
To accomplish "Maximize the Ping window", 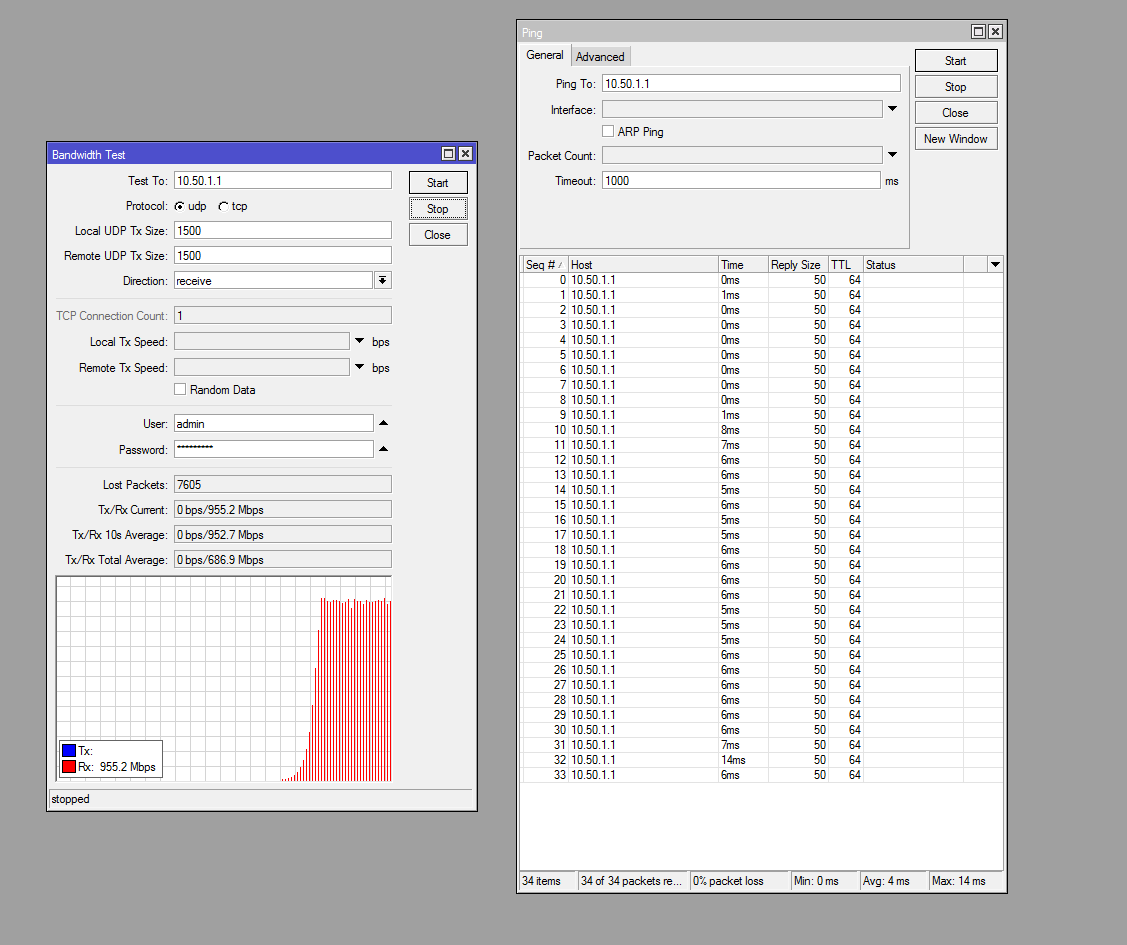I will 979,32.
